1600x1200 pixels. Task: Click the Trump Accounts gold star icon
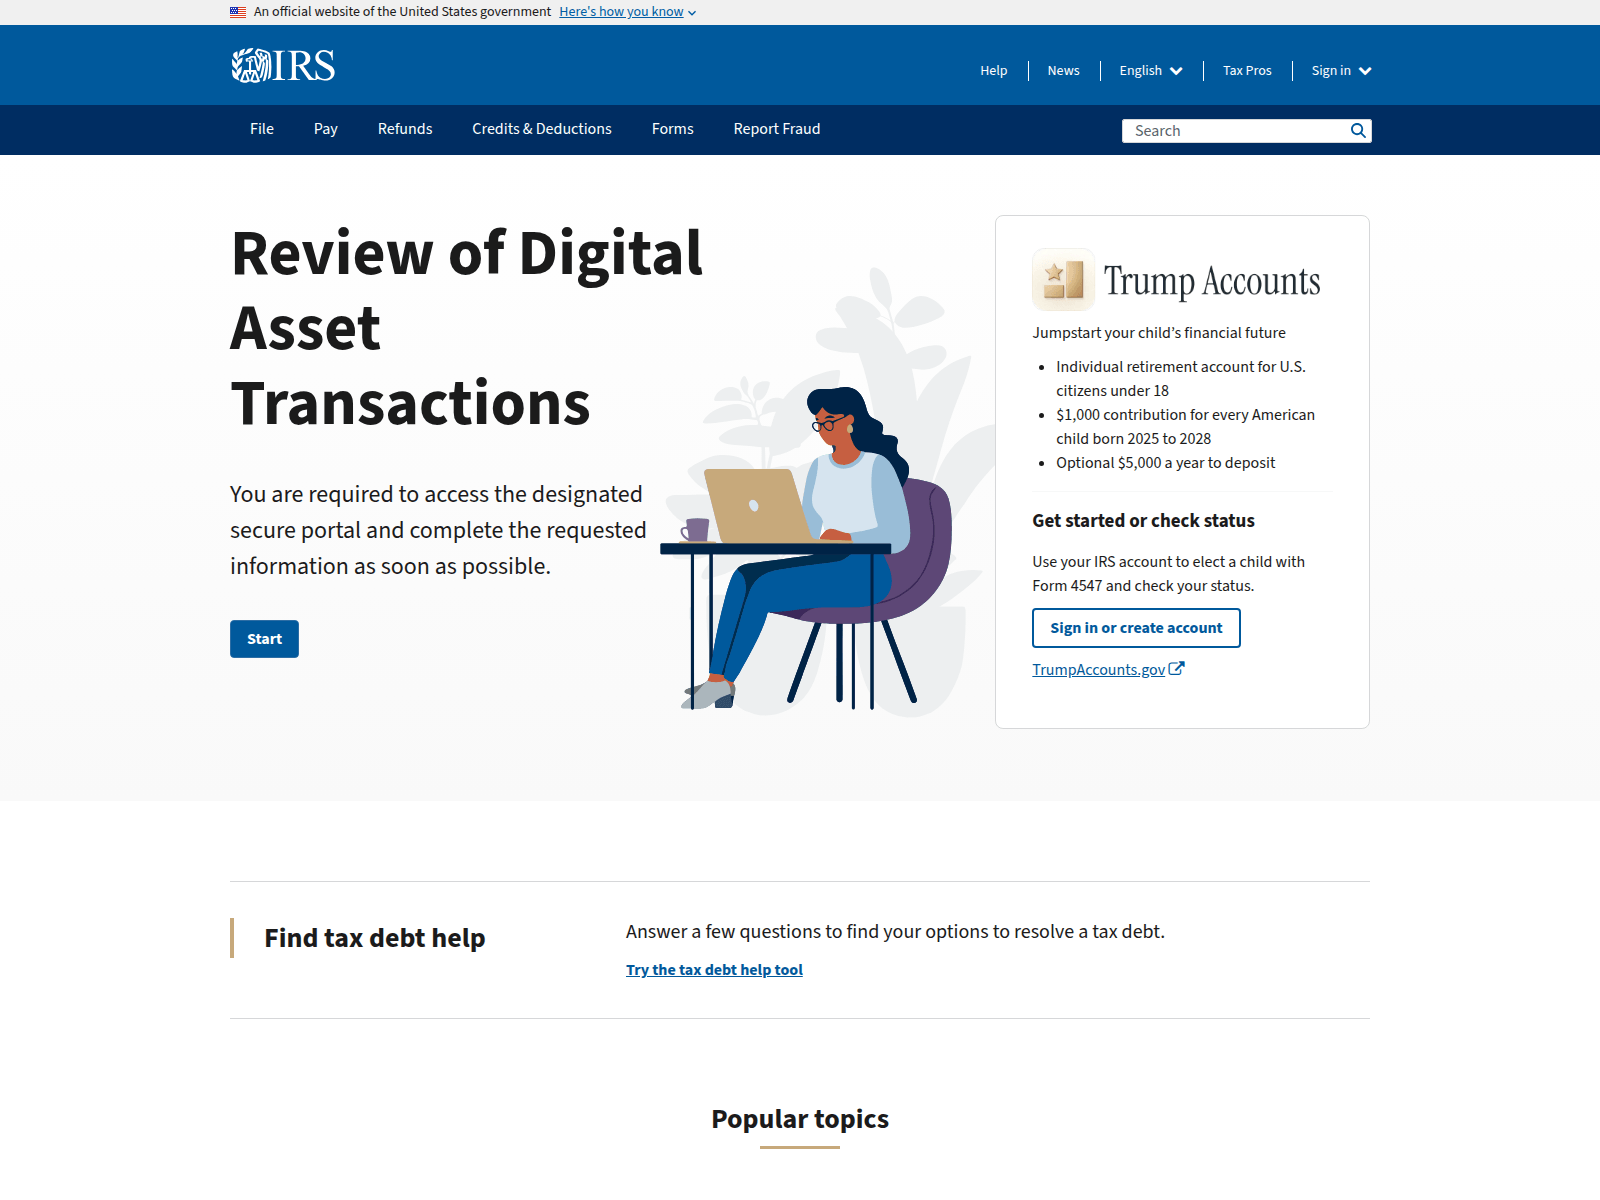tap(1063, 280)
